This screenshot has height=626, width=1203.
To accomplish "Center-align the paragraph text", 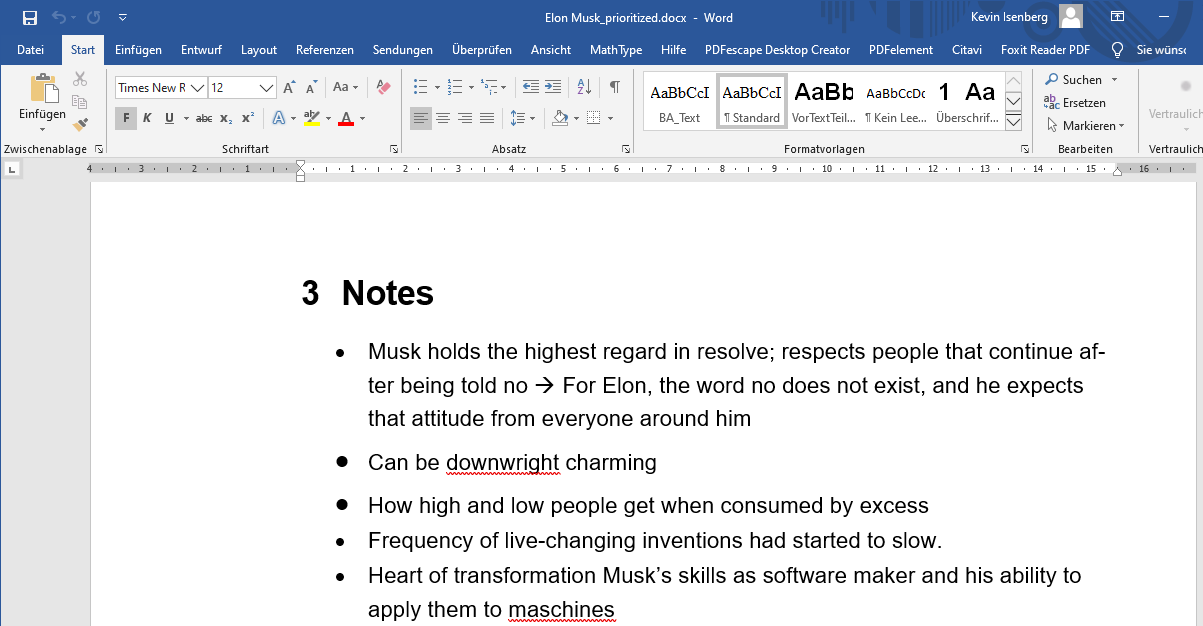I will coord(443,119).
